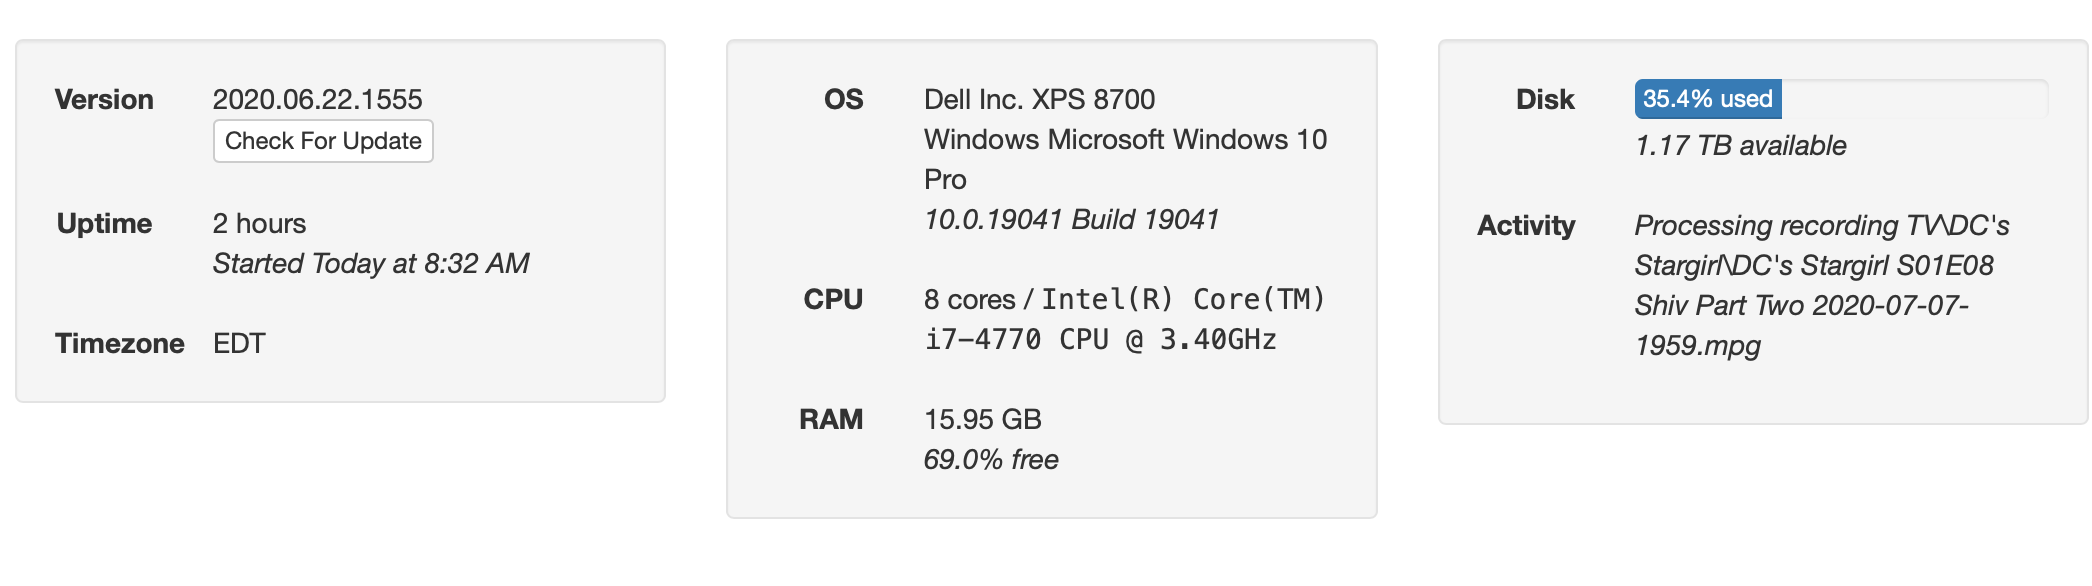Click the Timezone label
The image size is (2092, 586).
119,343
